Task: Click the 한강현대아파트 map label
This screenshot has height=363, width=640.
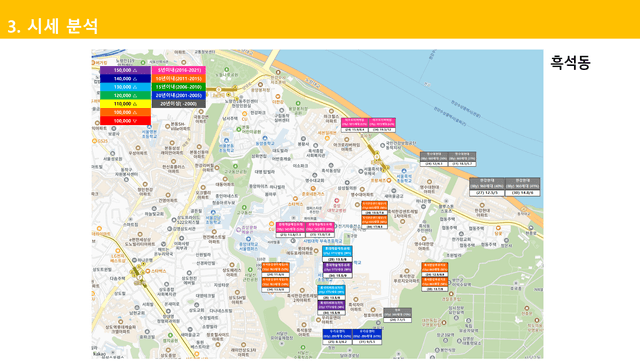Action: click(x=482, y=212)
